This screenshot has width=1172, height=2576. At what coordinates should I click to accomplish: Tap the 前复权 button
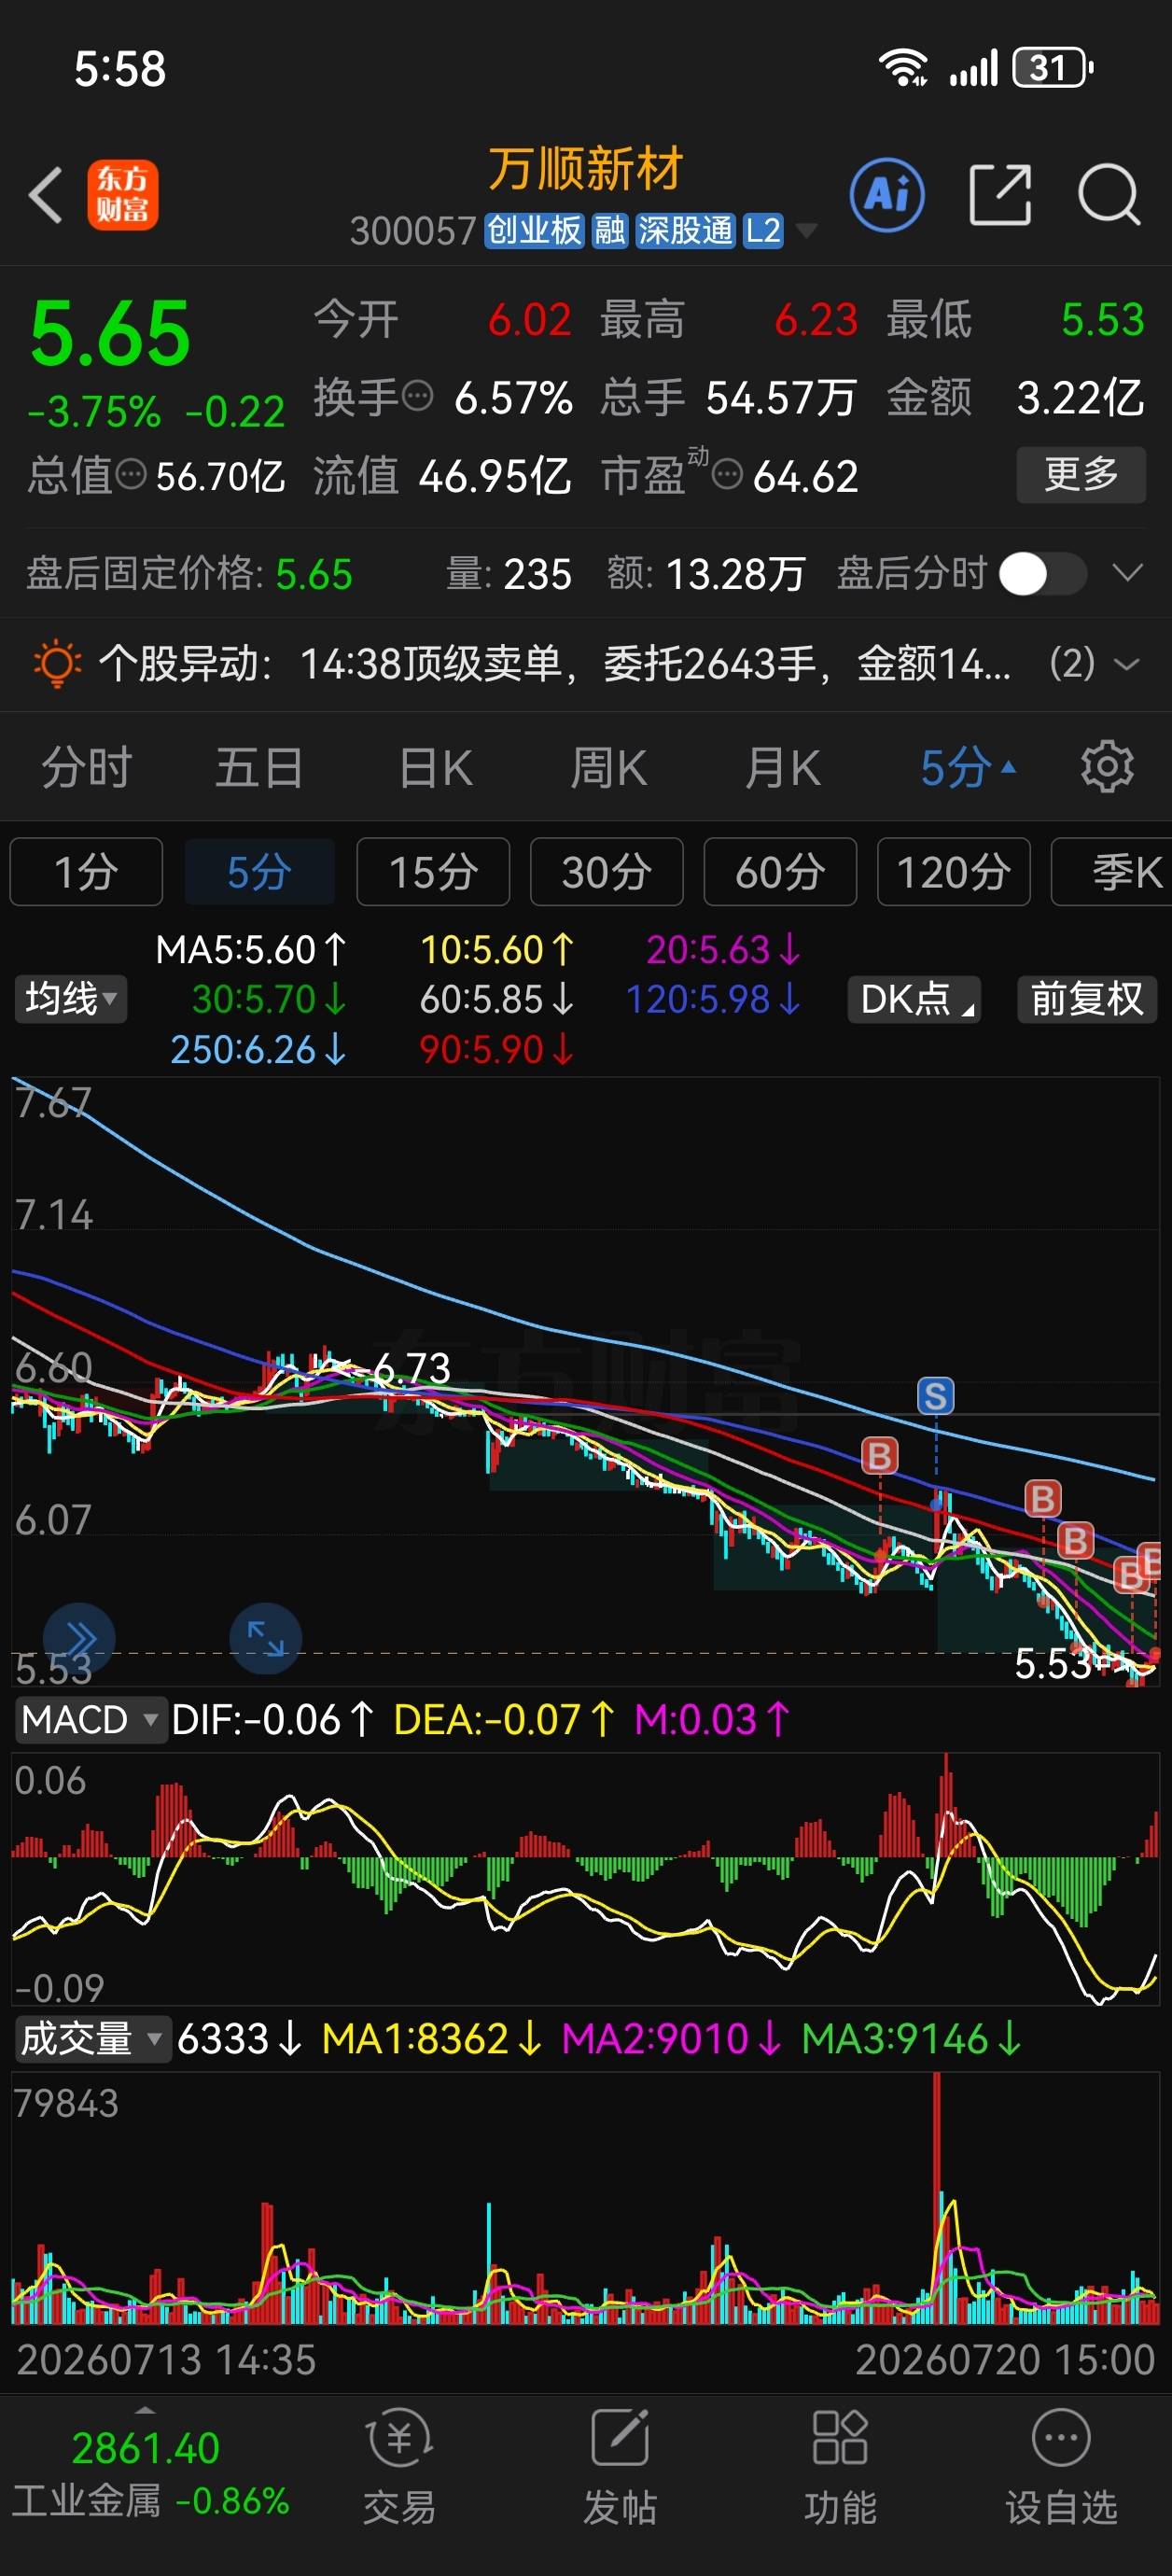tap(1087, 999)
